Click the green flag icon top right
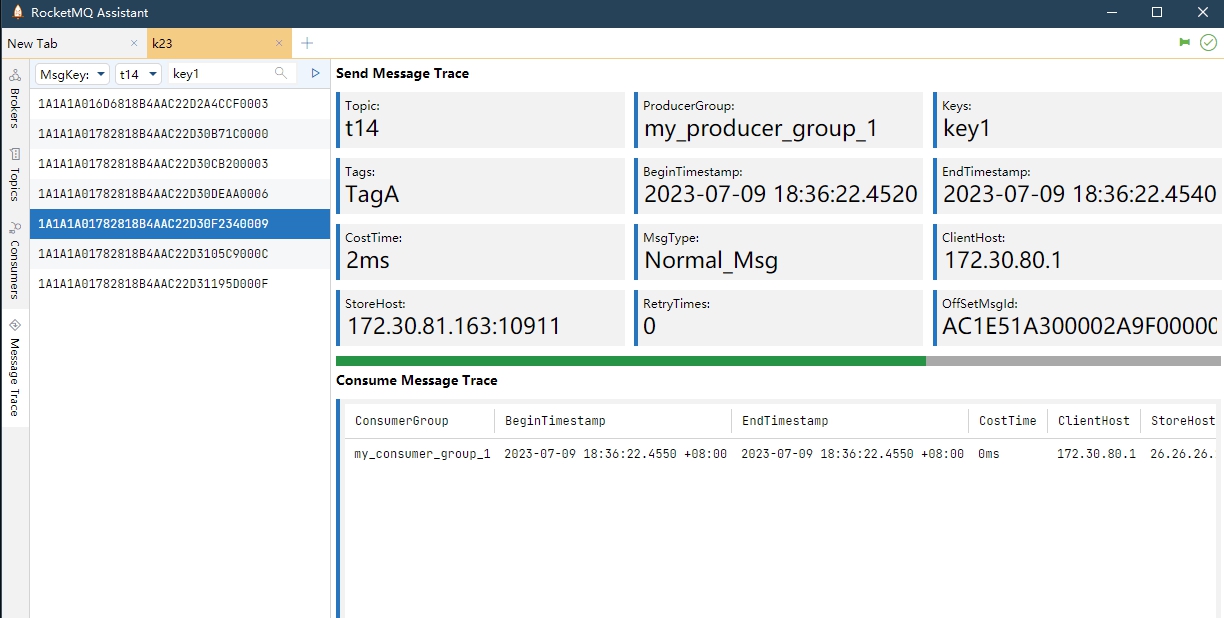Screen dimensions: 1224x618 coord(1185,42)
